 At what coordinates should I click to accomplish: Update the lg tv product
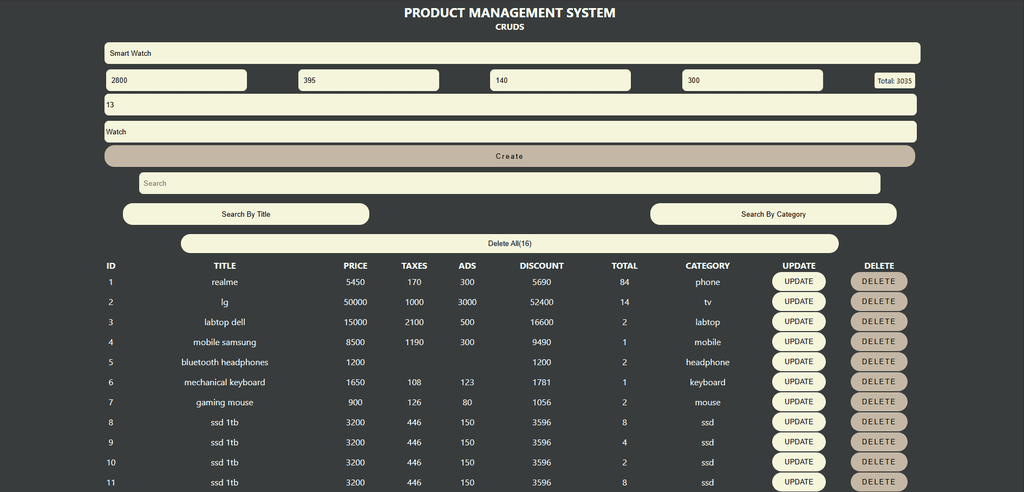[798, 302]
